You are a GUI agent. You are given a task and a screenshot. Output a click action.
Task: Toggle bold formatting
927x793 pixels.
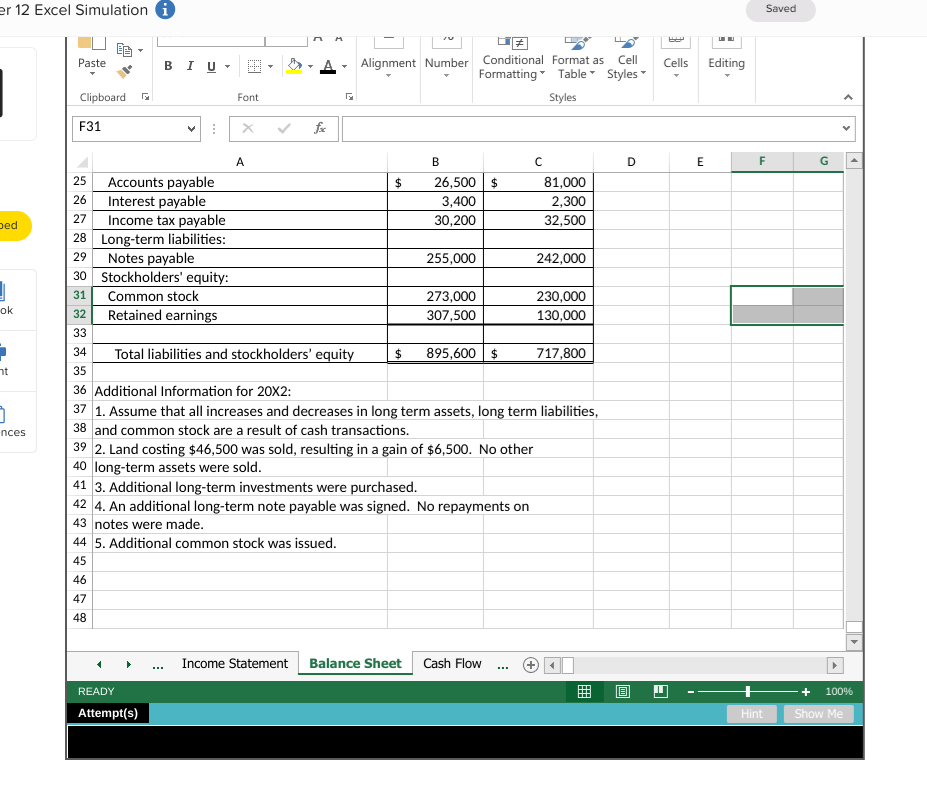[x=167, y=65]
